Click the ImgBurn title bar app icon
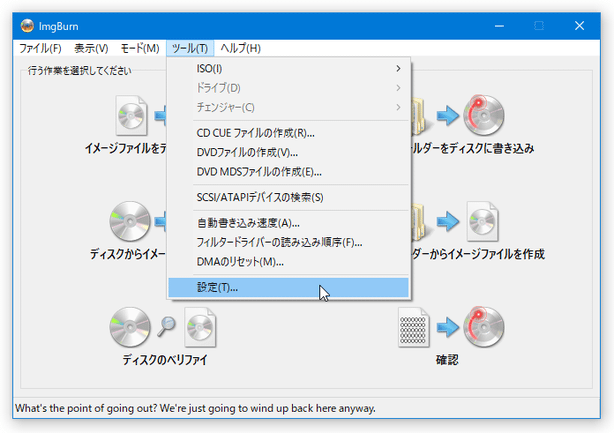The image size is (614, 433). (x=27, y=26)
